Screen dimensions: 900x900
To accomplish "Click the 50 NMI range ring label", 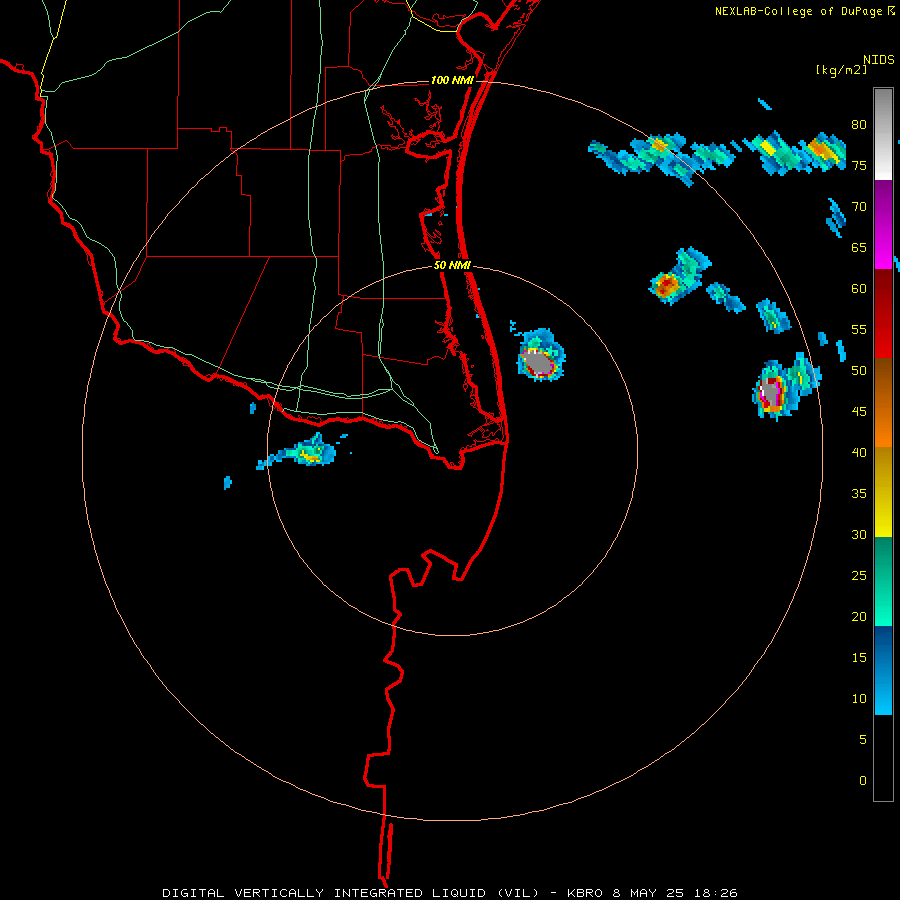I will tap(452, 265).
